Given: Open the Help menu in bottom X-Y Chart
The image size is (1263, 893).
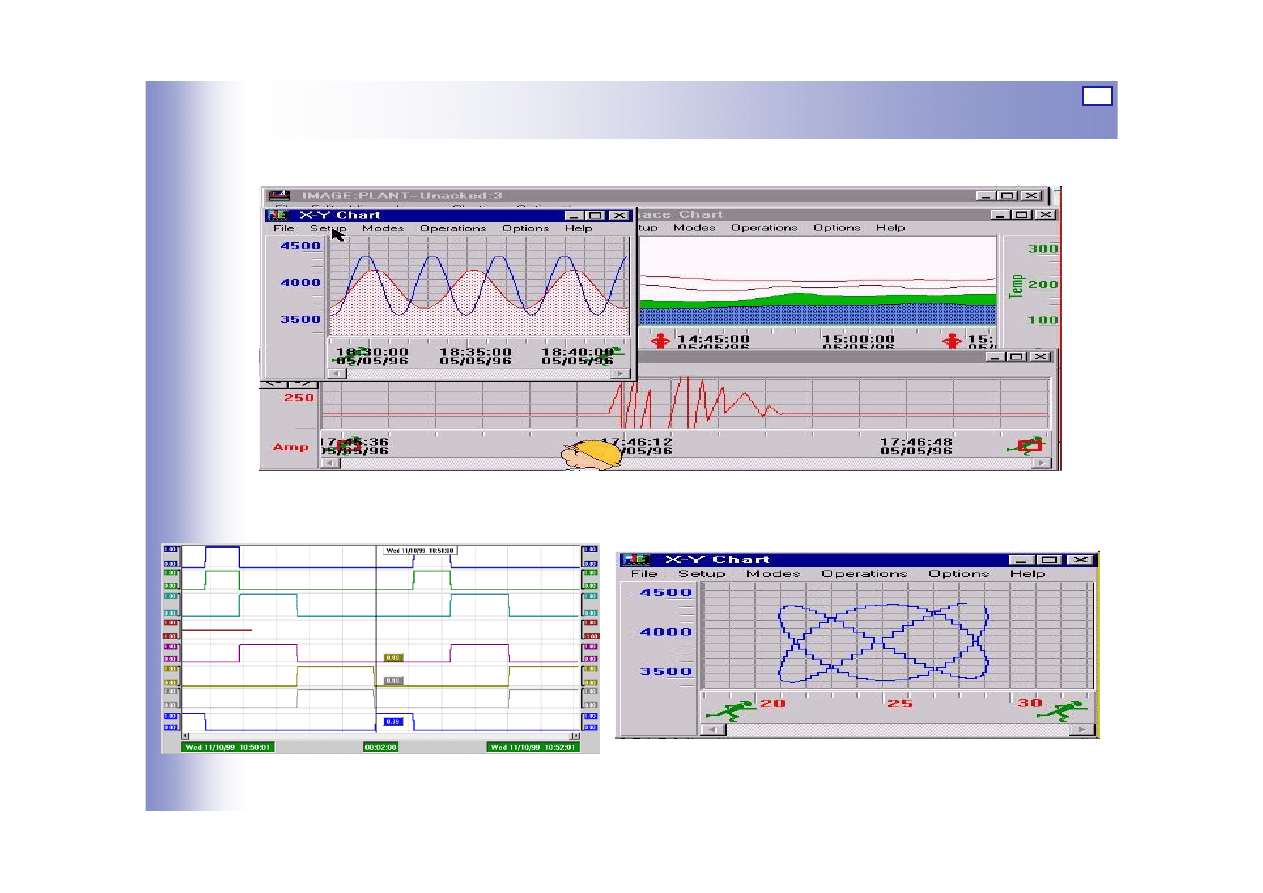Looking at the screenshot, I should (x=1027, y=574).
